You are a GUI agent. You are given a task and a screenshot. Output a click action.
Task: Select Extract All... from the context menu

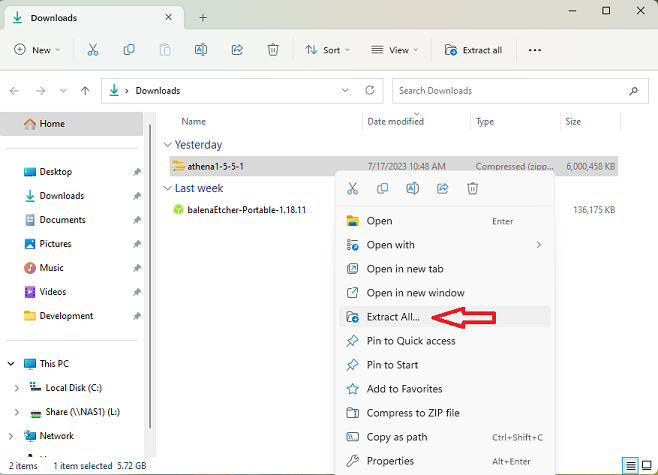(393, 317)
